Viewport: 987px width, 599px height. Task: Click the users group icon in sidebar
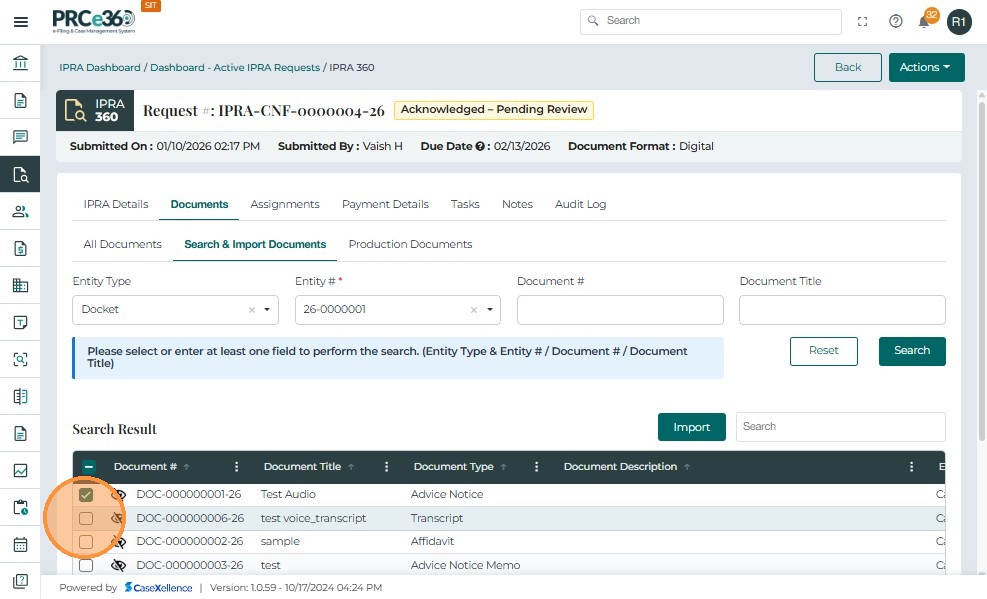(20, 212)
